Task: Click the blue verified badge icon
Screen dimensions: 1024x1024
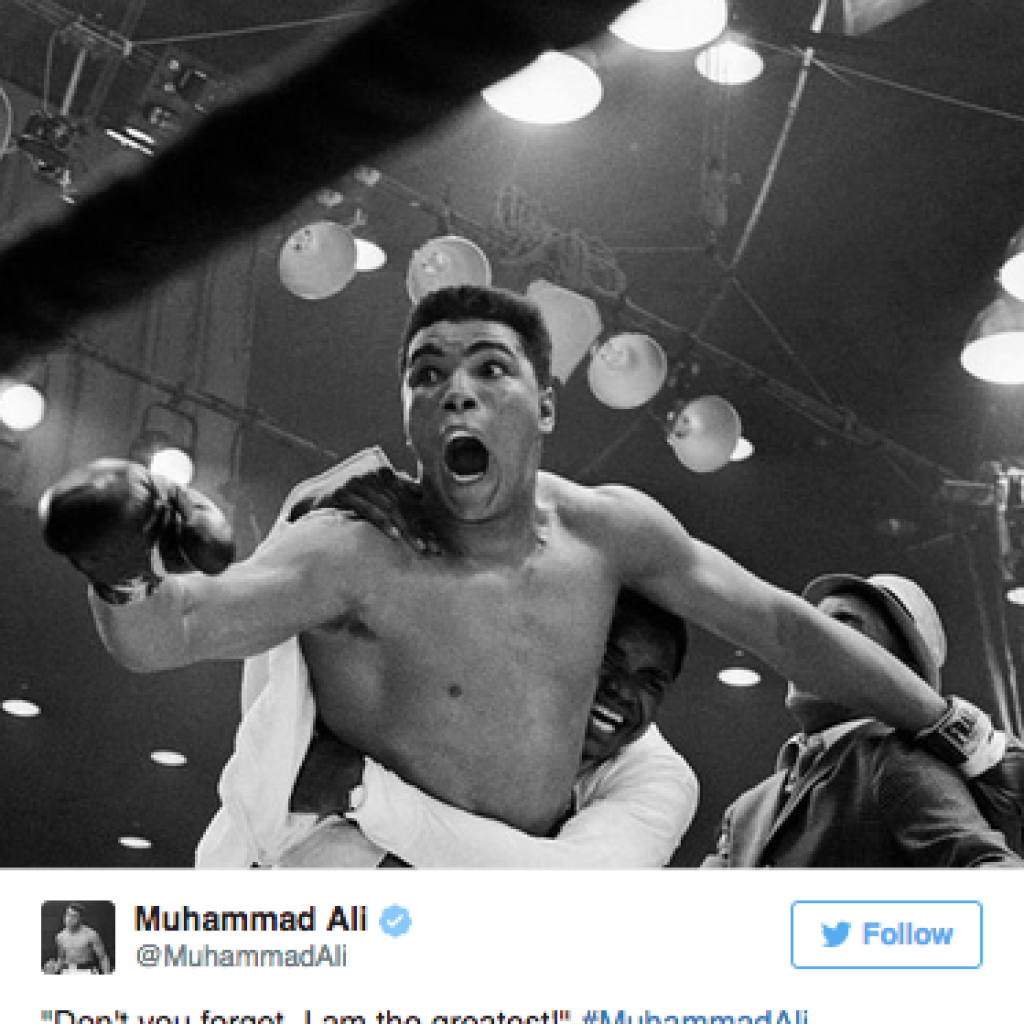Action: coord(395,921)
